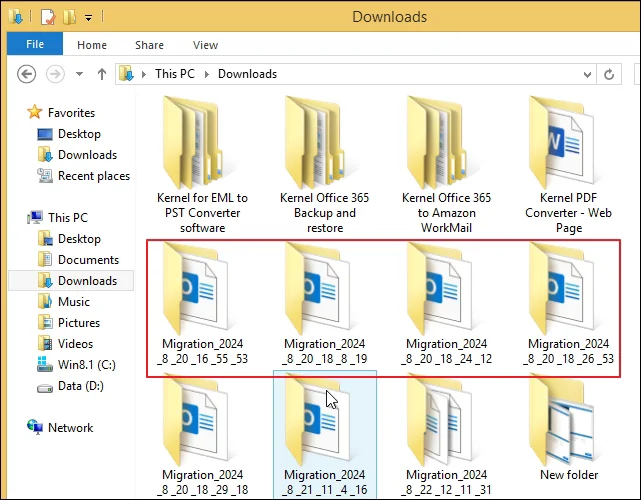Switch to the Home ribbon tab

92,45
